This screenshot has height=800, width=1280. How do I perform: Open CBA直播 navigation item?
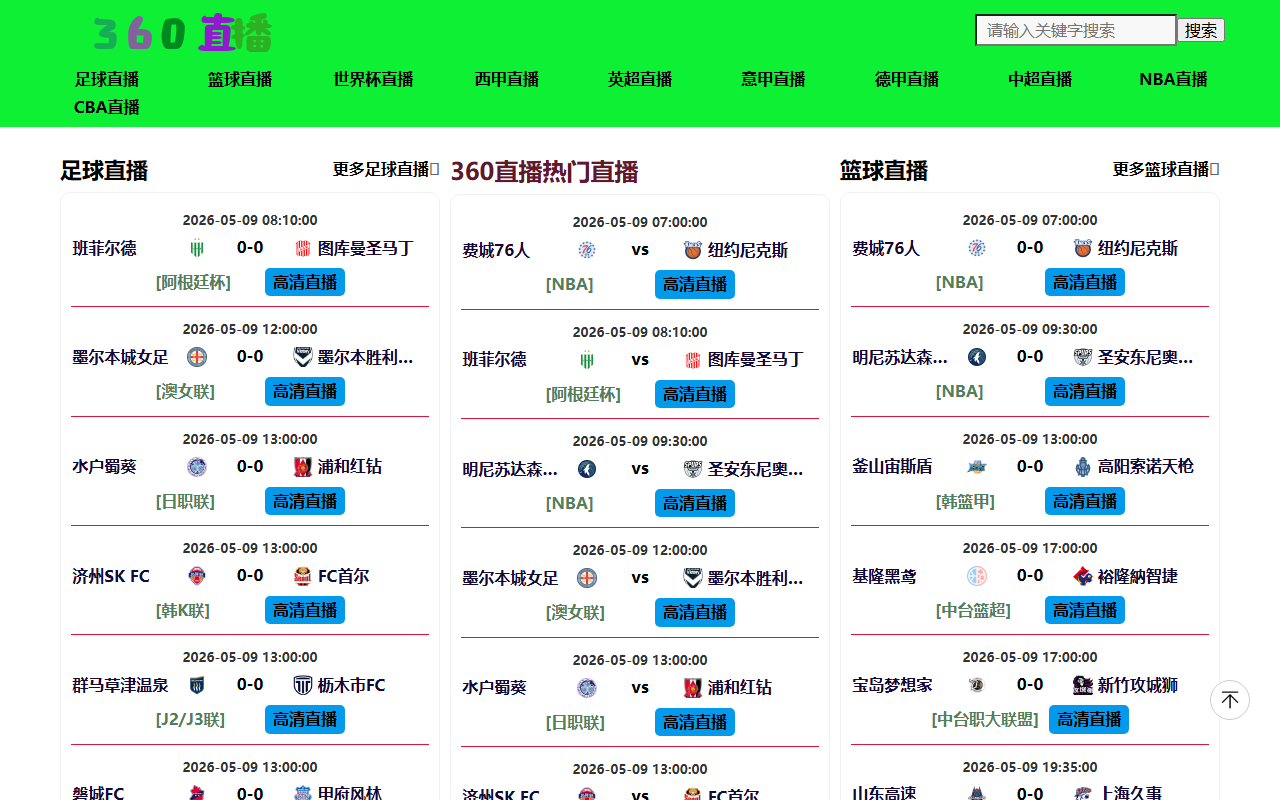point(107,107)
